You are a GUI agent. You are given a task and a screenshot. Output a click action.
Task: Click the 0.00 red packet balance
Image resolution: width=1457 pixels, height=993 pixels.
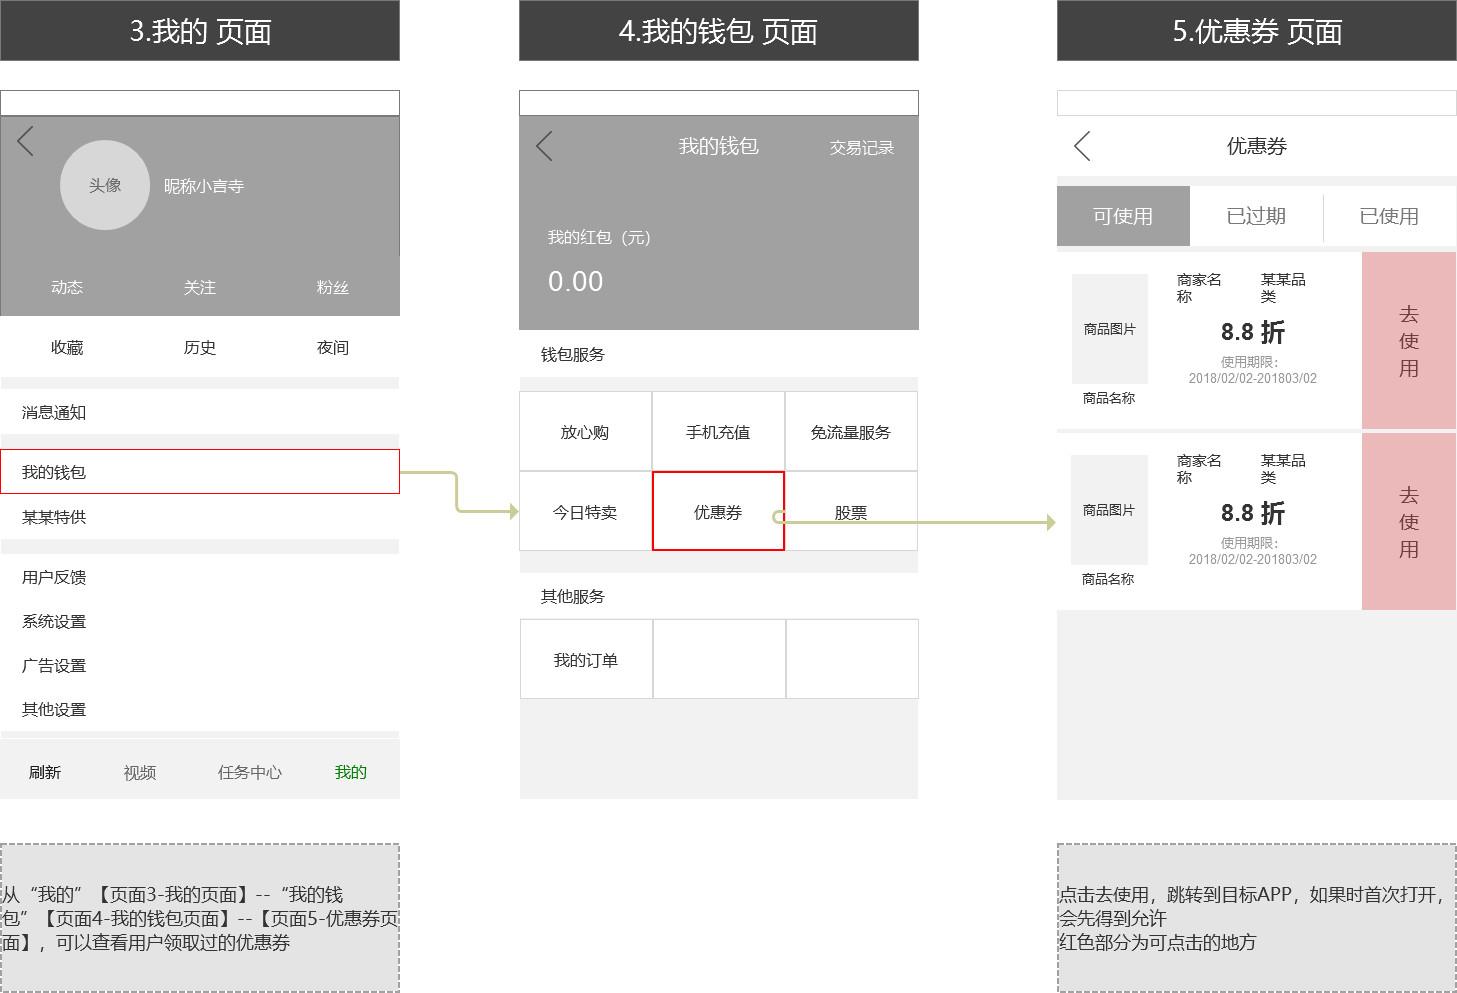[x=576, y=281]
